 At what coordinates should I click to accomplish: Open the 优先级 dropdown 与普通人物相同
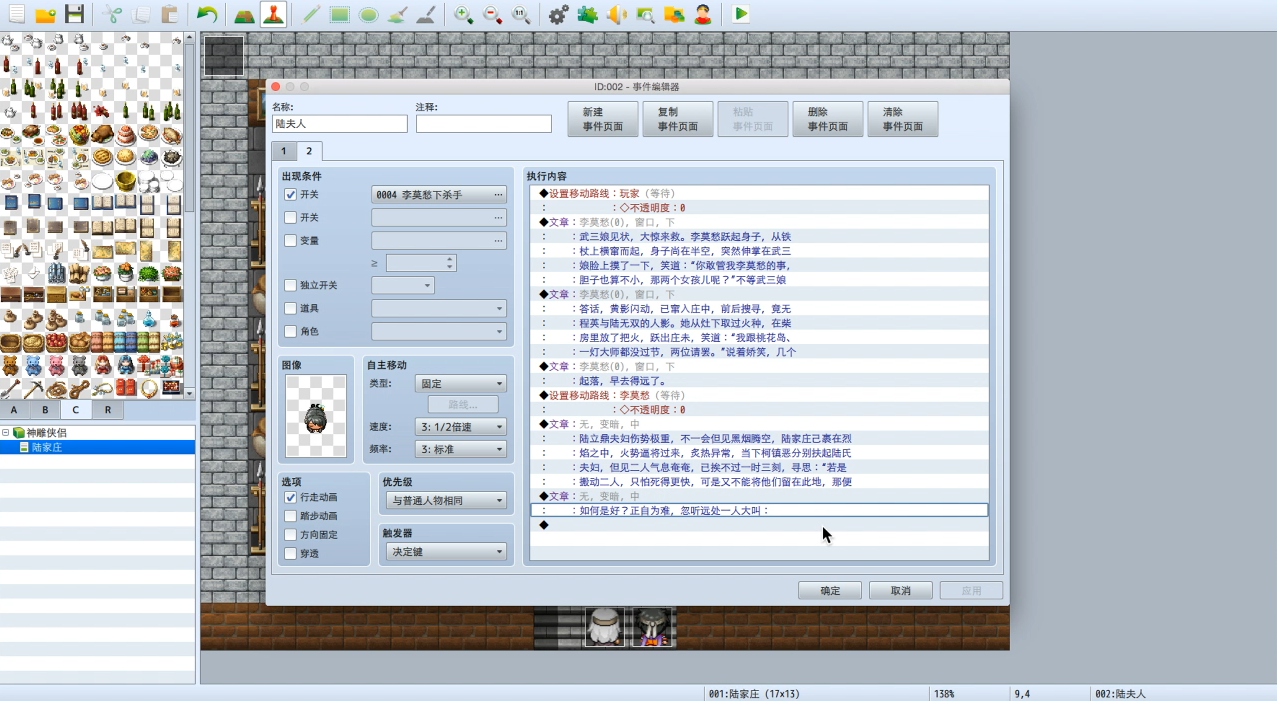(445, 500)
